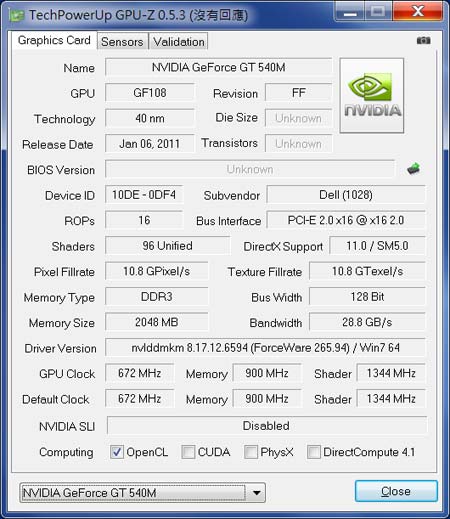Screen dimensions: 450x519
Task: Click the Release Date field Jan 06, 2011
Action: pyautogui.click(x=150, y=144)
